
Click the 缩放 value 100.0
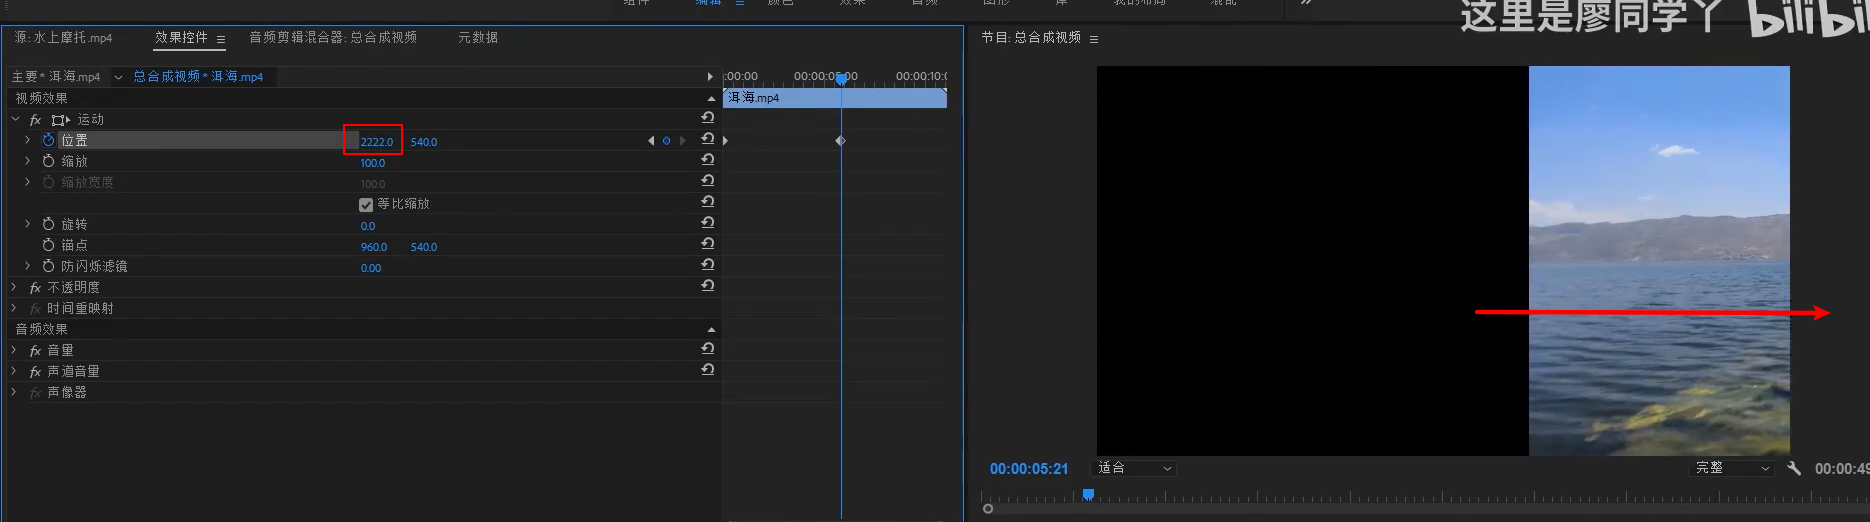pos(372,163)
